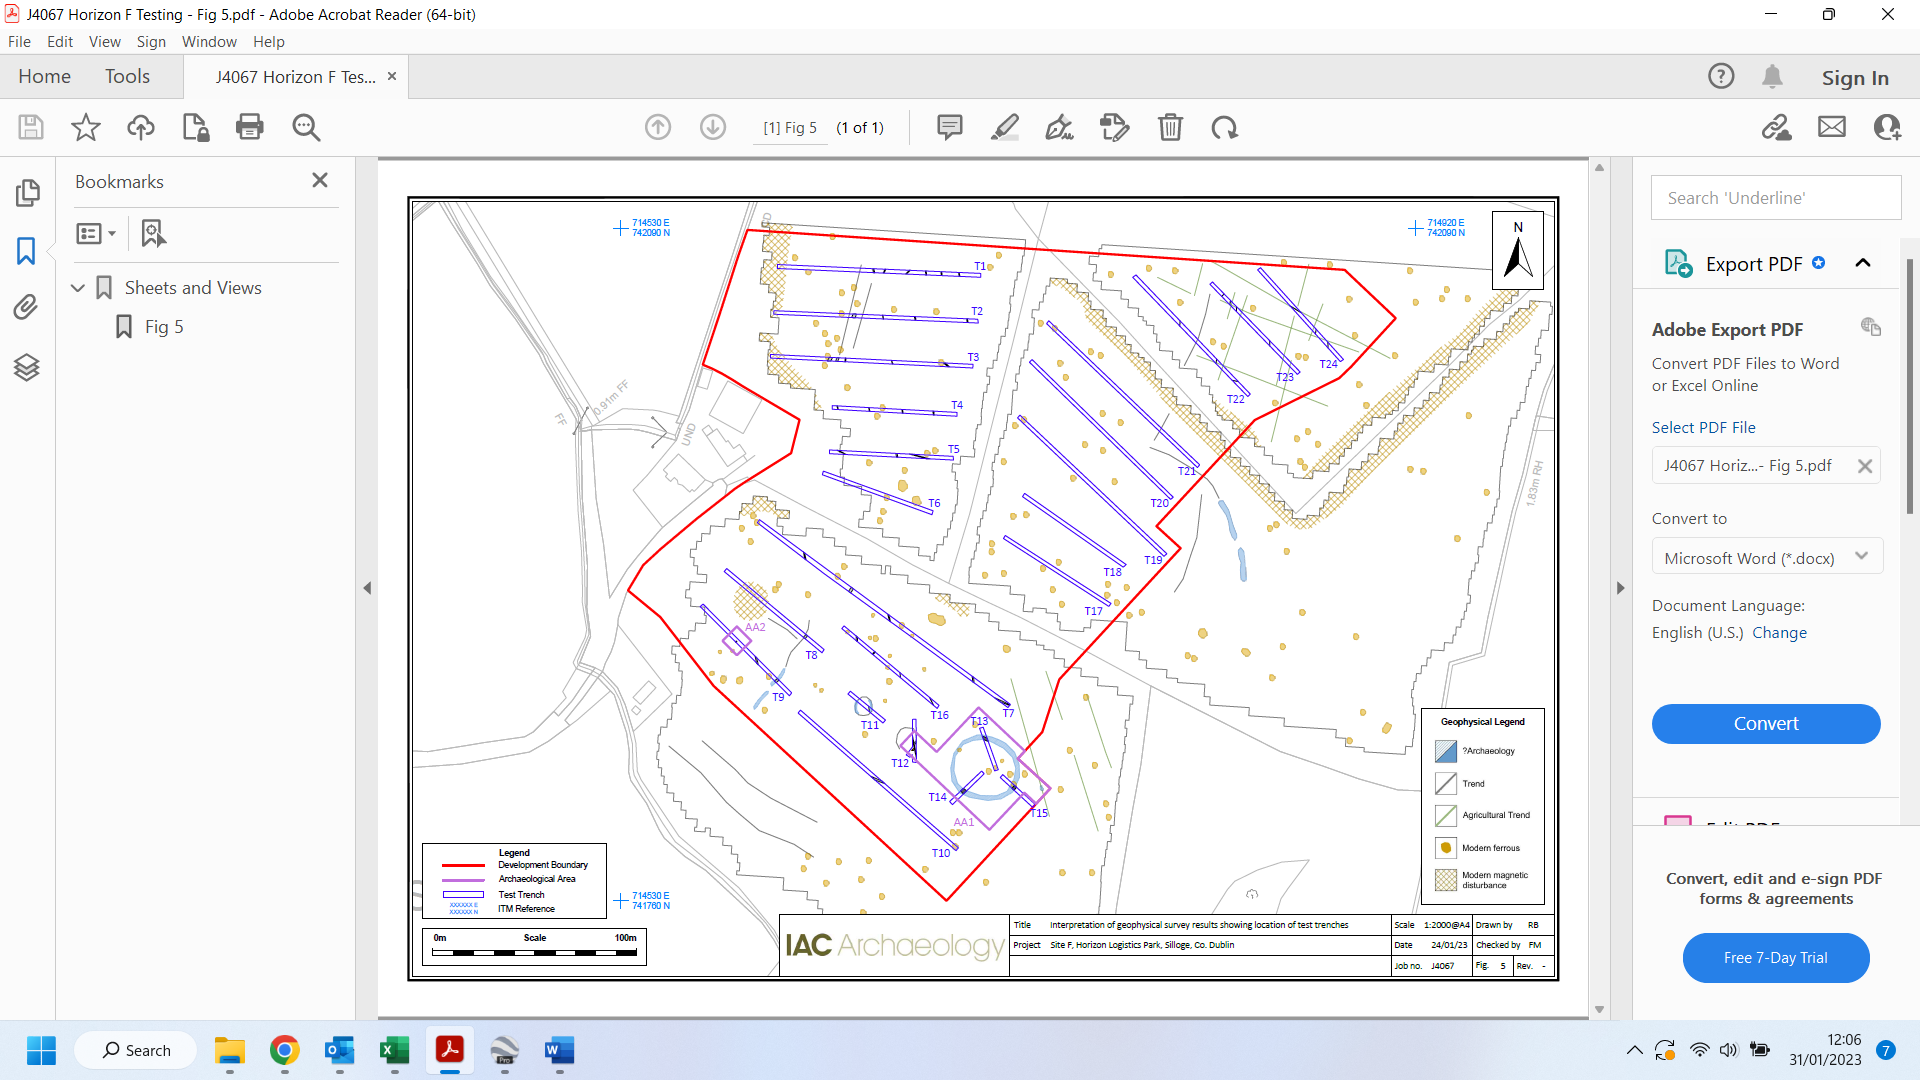Collapse the Export PDF section chevron
This screenshot has height=1080, width=1920.
coord(1862,264)
